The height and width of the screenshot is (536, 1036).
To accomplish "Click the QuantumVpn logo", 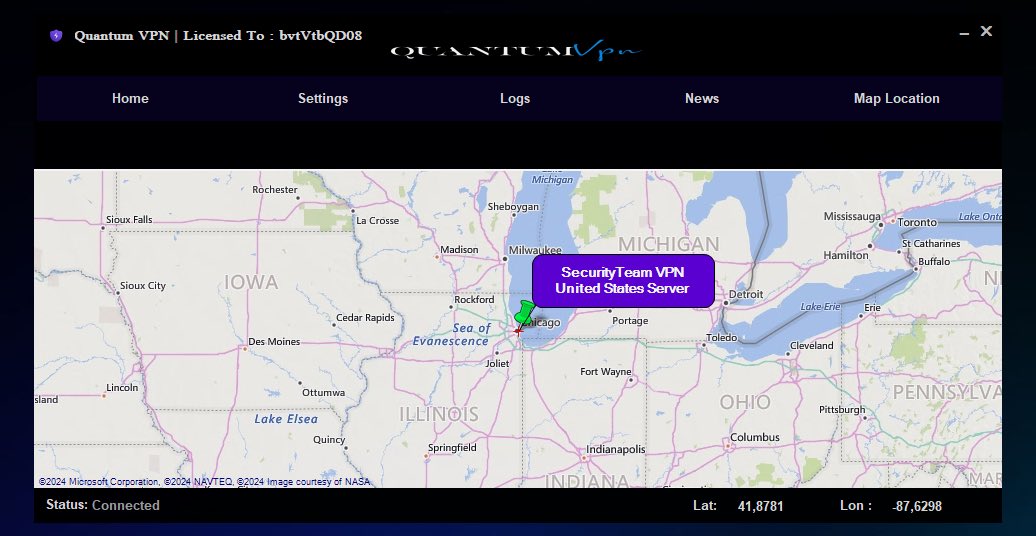I will (516, 52).
